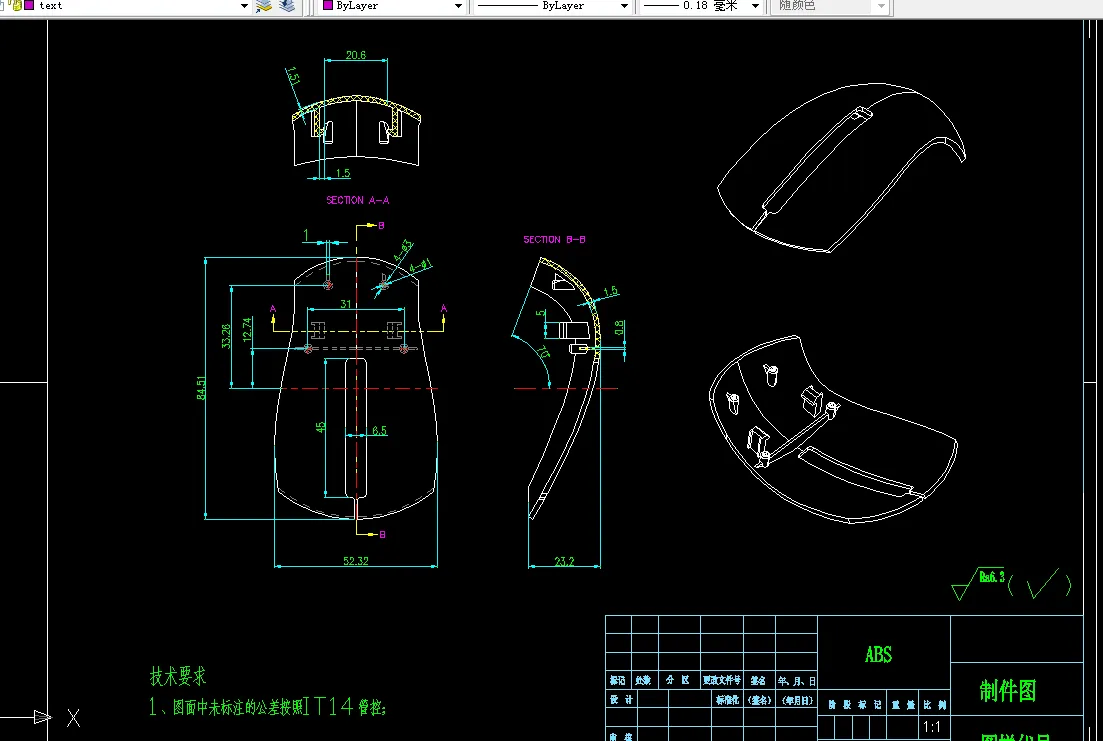The width and height of the screenshot is (1103, 741).
Task: Select the 23.2 dimension under the side view
Action: [564, 562]
